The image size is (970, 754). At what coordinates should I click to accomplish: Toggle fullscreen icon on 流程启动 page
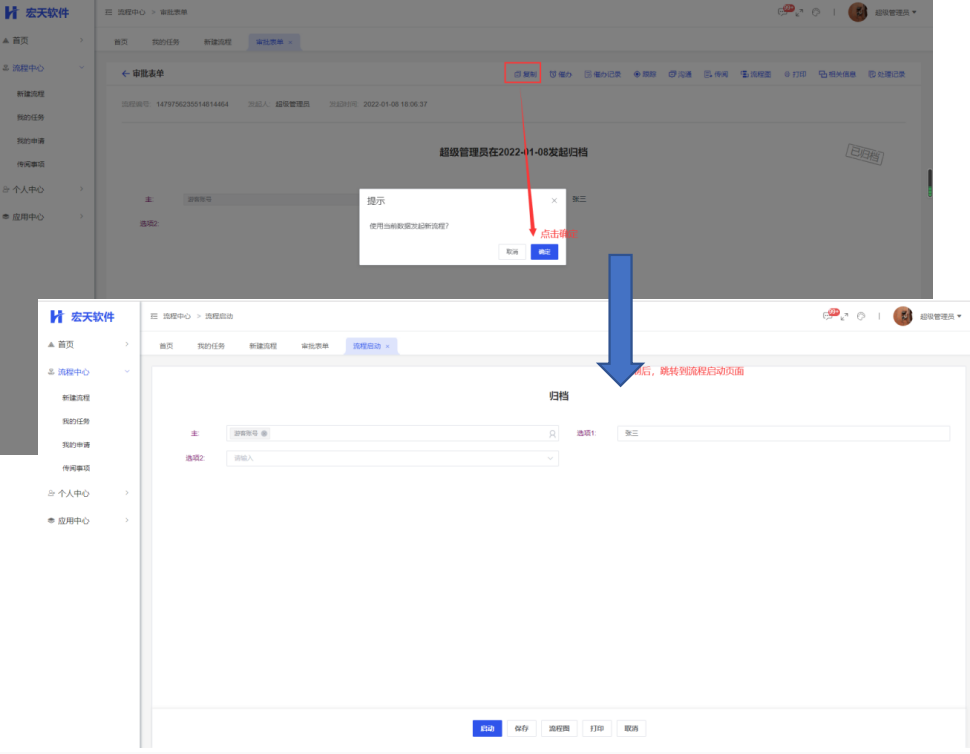(x=844, y=316)
